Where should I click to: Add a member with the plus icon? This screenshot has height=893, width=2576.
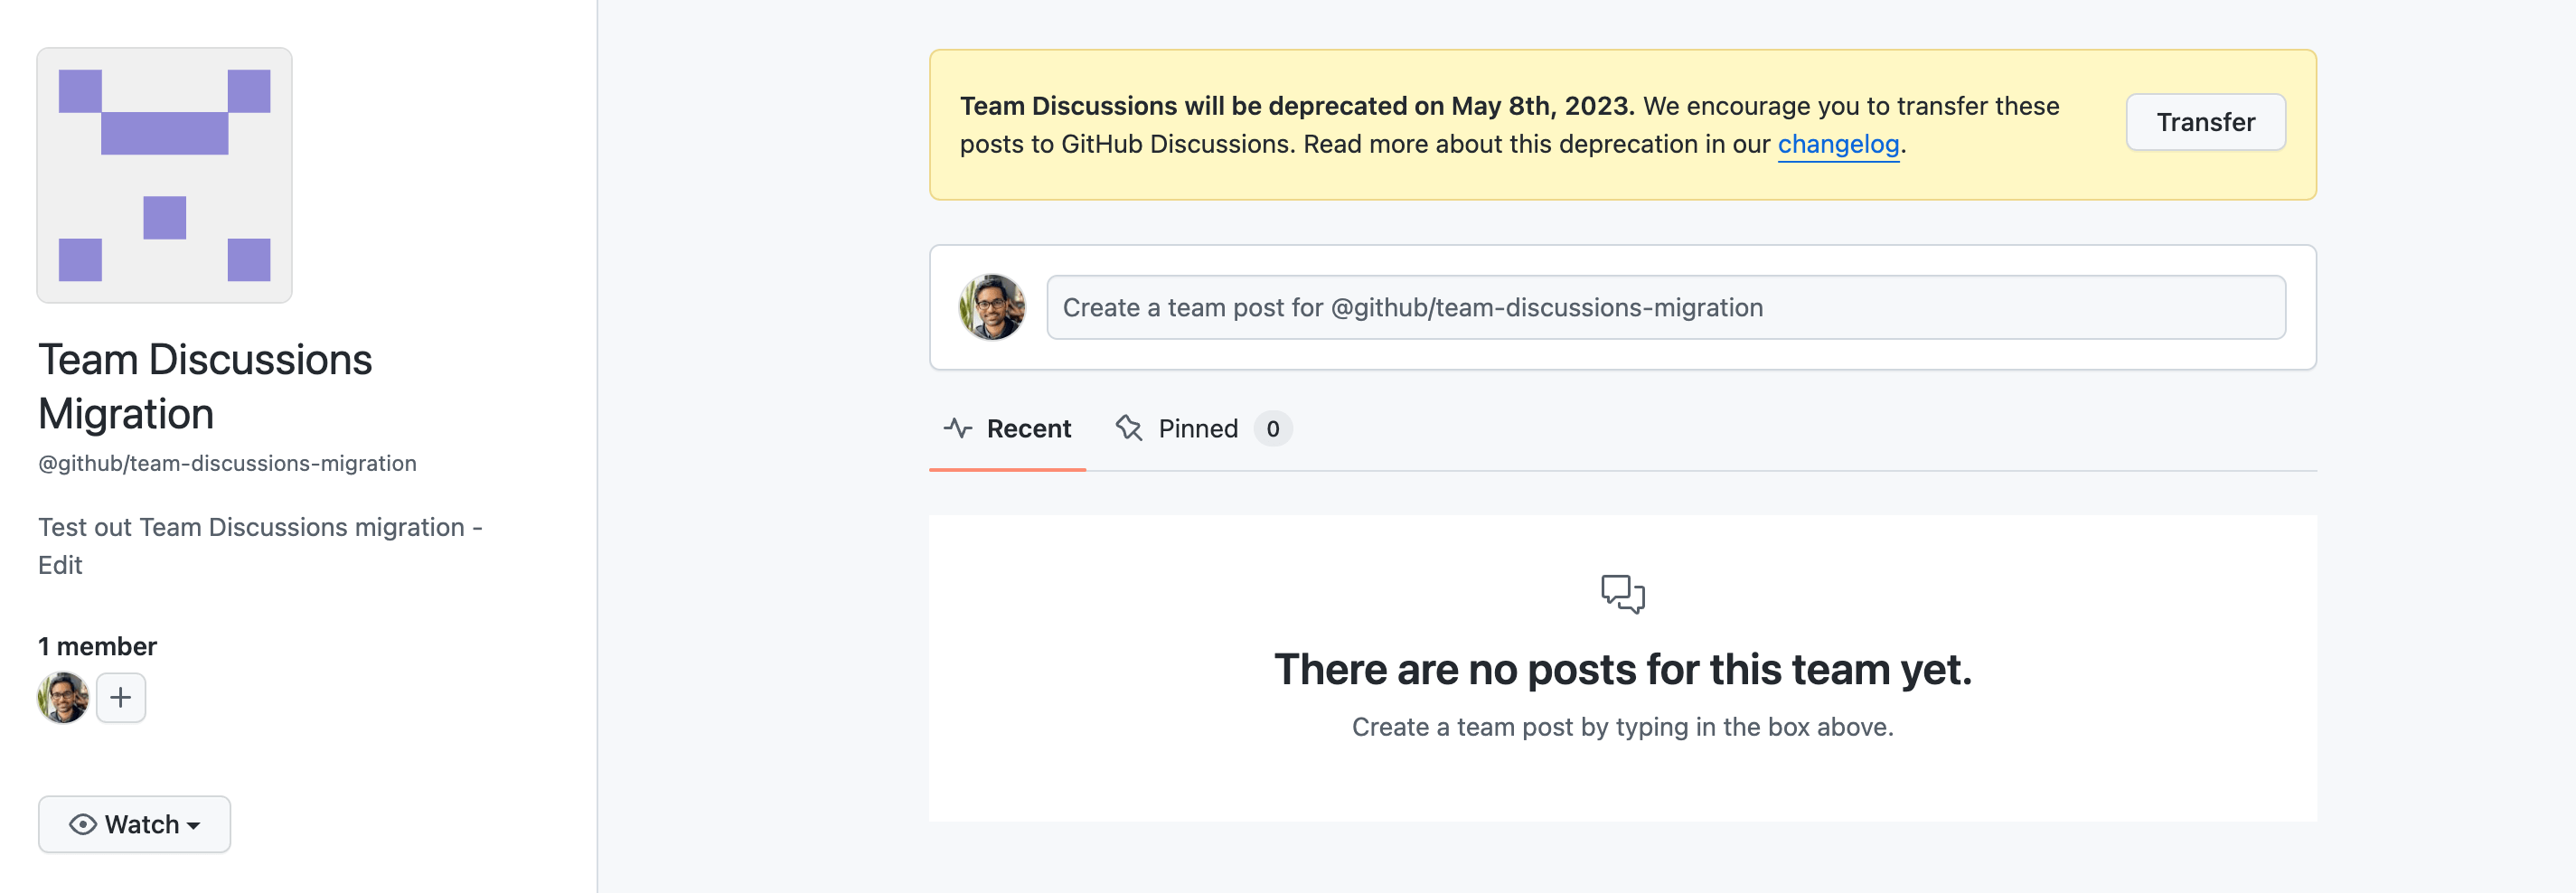point(121,697)
